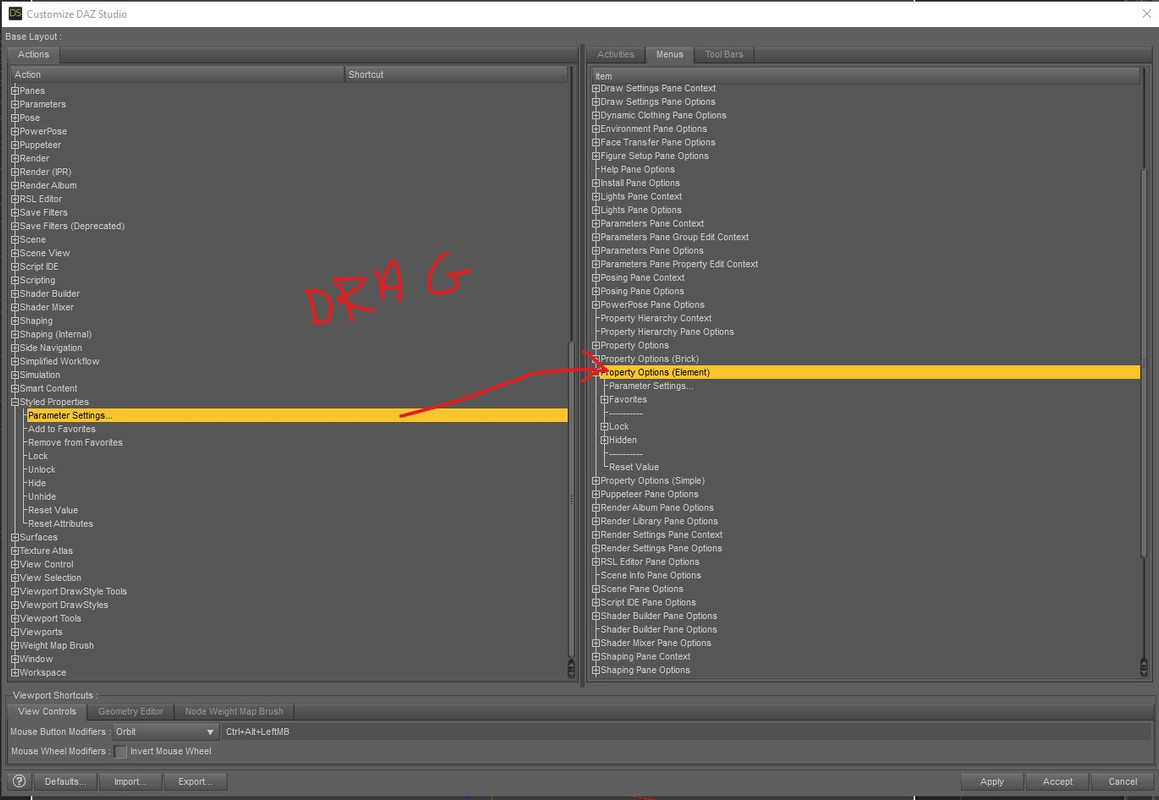Expand Property Options (Simple) menu
This screenshot has height=800, width=1159.
coord(596,481)
